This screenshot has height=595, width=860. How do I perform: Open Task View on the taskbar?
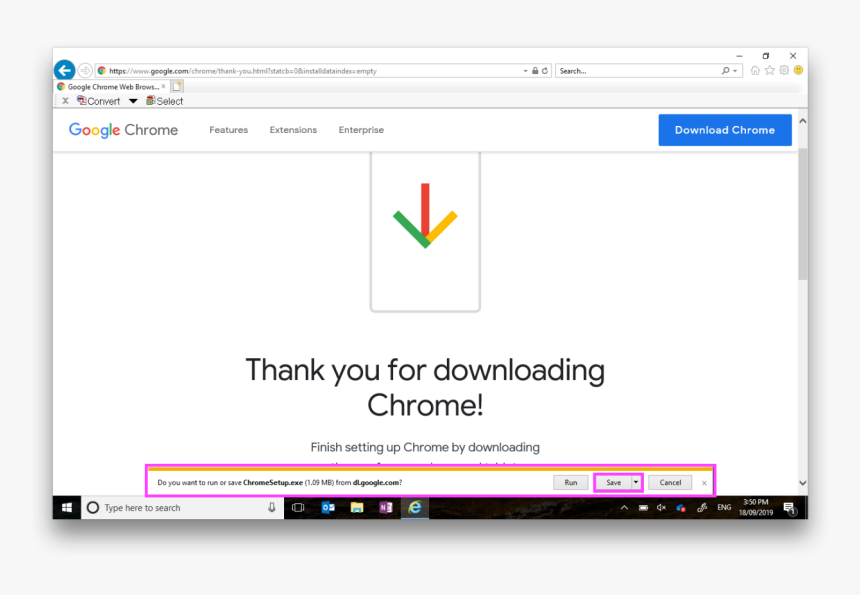point(298,508)
